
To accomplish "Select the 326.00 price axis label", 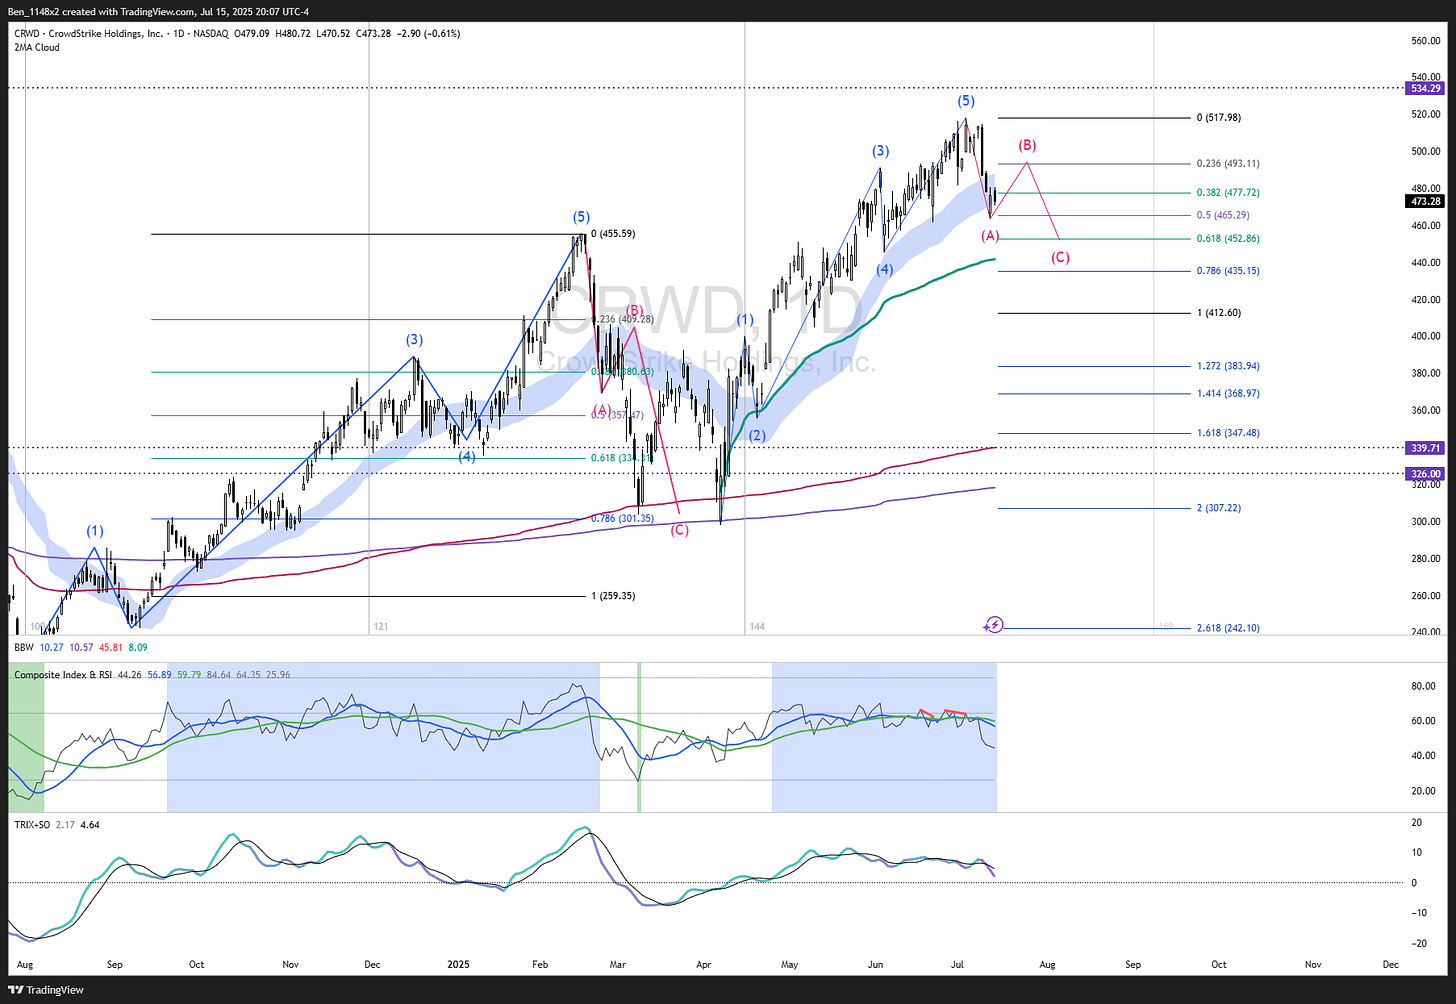I will click(x=1426, y=474).
